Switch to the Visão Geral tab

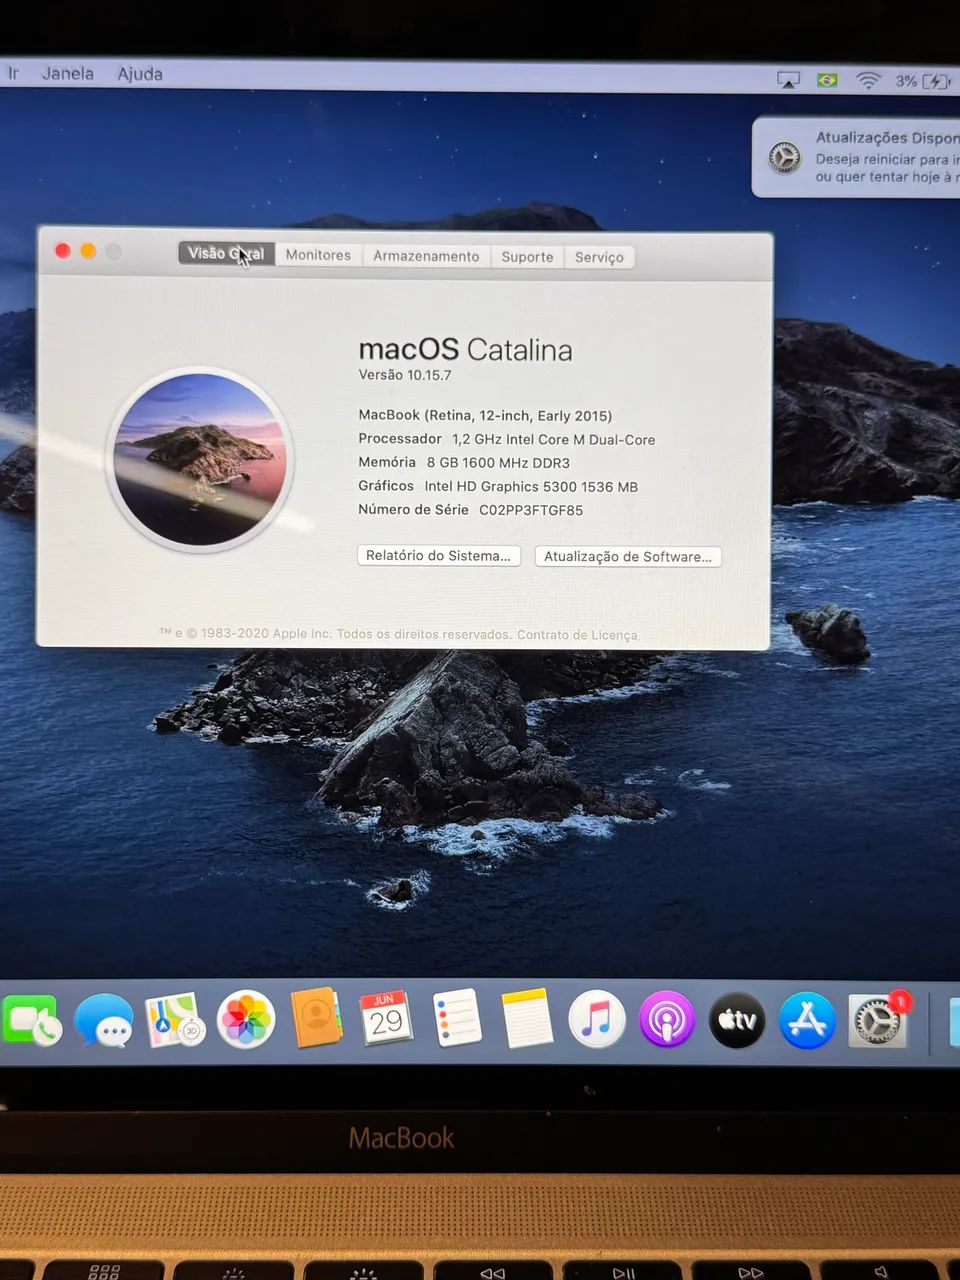coord(226,253)
